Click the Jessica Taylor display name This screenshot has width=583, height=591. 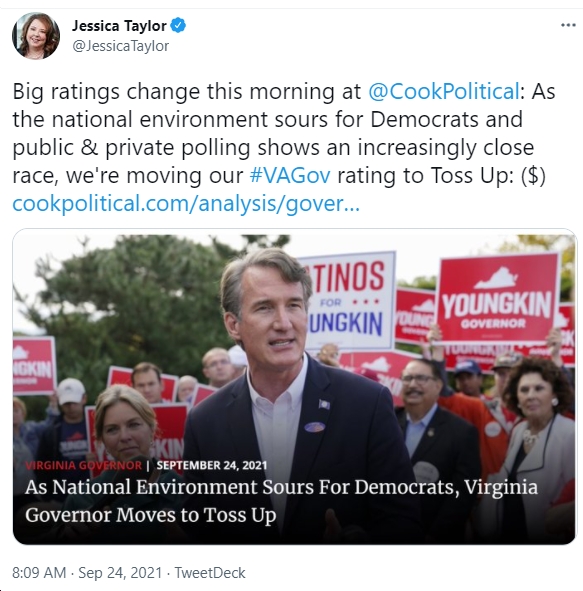click(x=119, y=26)
